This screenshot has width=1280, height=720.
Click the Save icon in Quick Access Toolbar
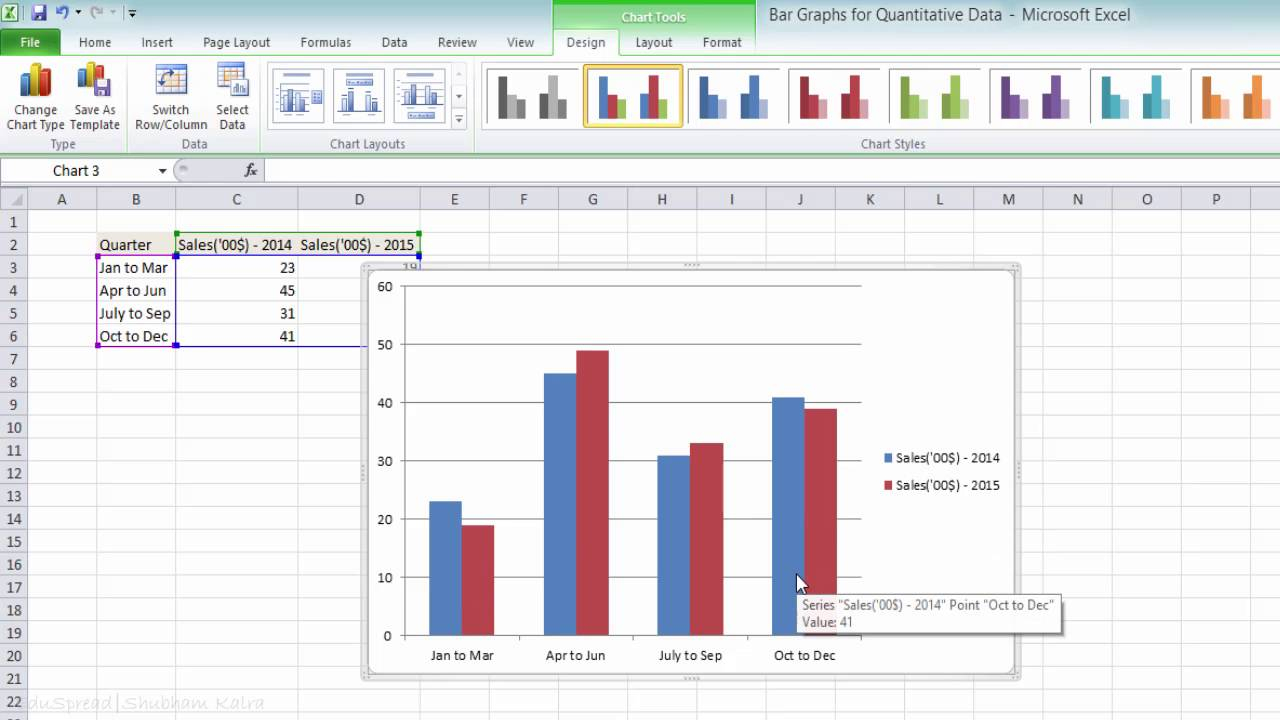[39, 10]
